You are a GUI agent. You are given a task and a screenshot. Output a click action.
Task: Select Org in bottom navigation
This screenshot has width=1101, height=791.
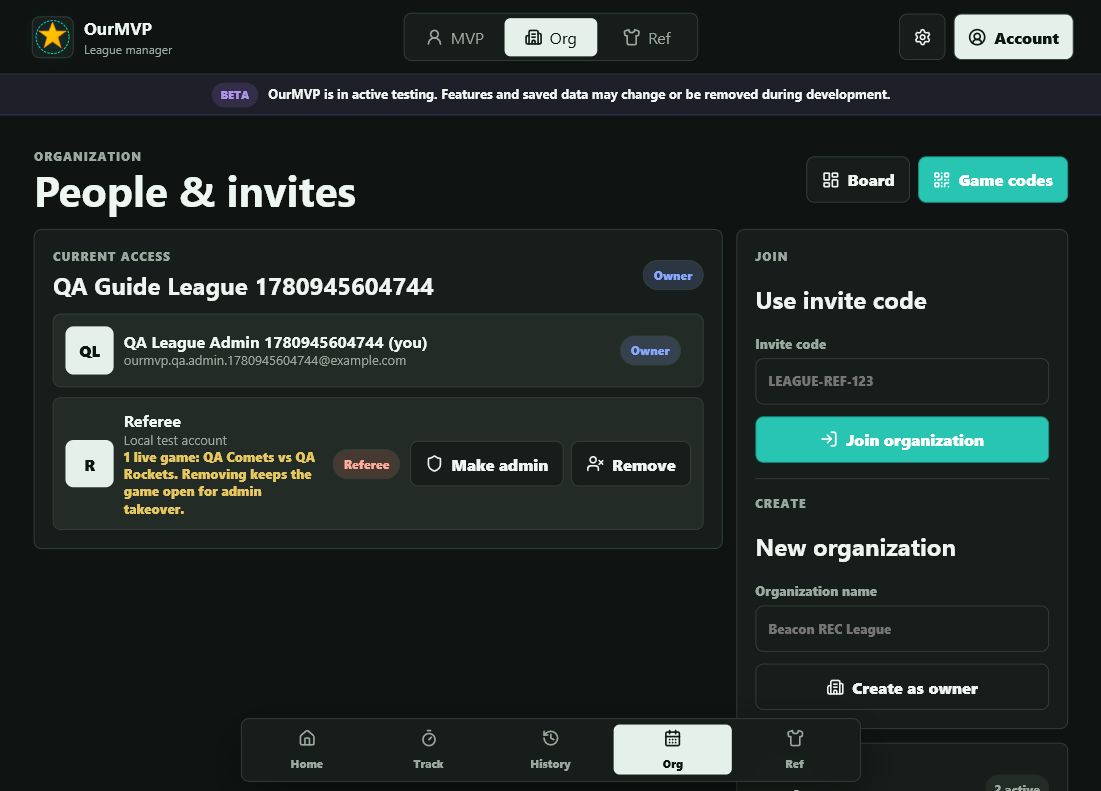[673, 750]
